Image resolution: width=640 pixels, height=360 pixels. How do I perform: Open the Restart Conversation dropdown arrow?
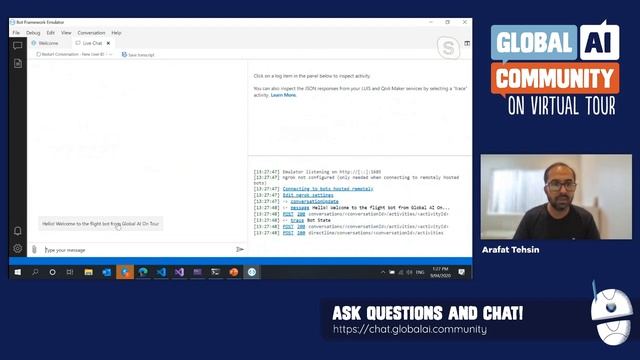coord(110,54)
